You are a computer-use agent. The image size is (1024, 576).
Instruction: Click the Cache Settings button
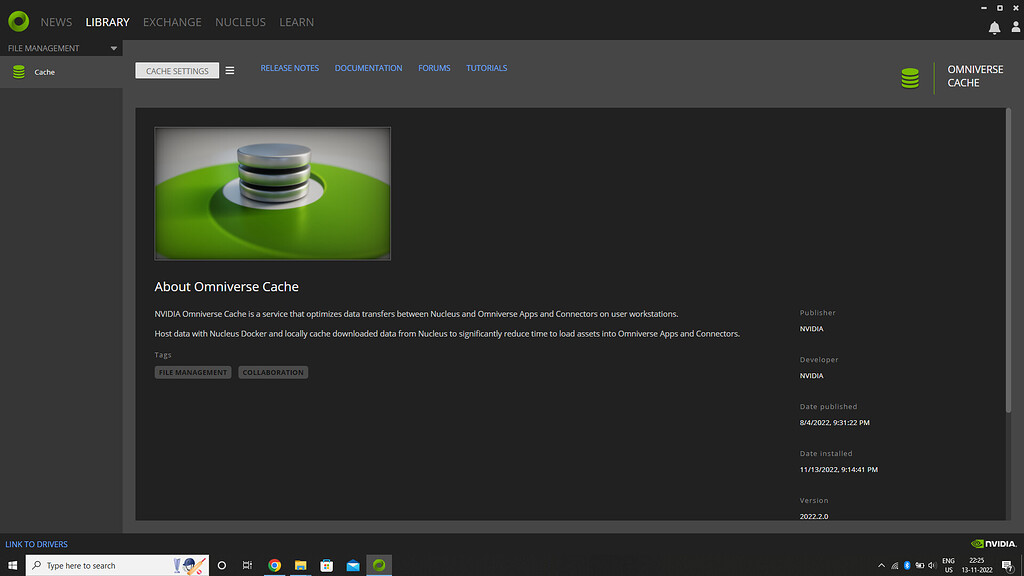click(177, 71)
